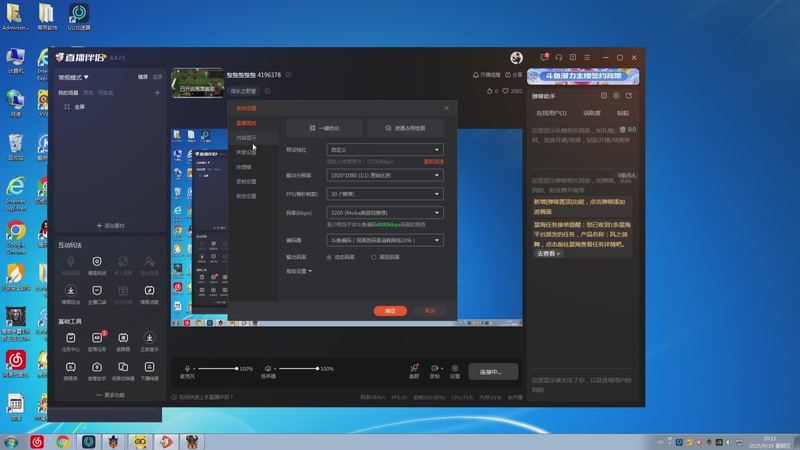
Task: Click the user avatar in title bar
Action: [516, 58]
